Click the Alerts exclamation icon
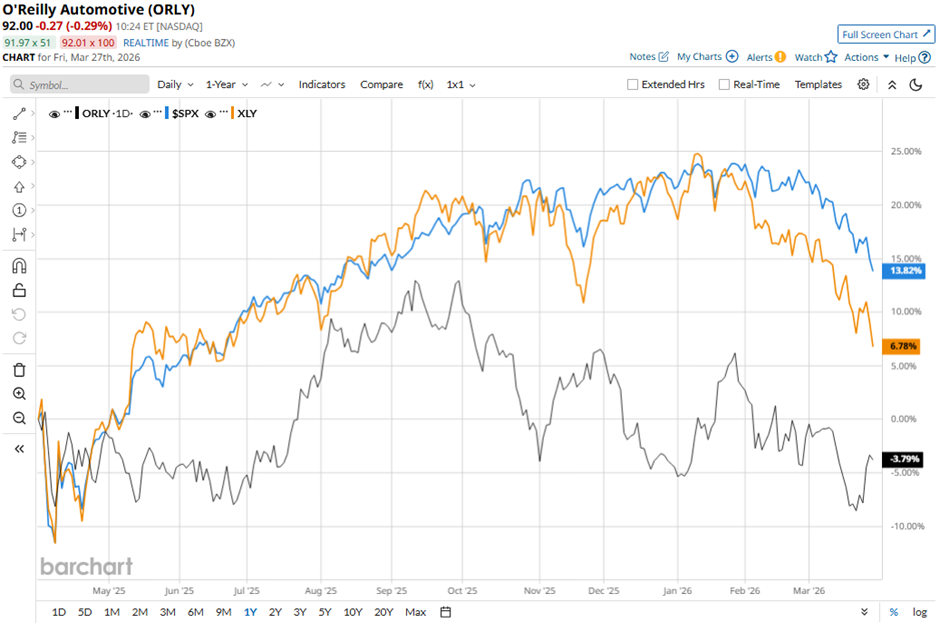 click(x=780, y=57)
